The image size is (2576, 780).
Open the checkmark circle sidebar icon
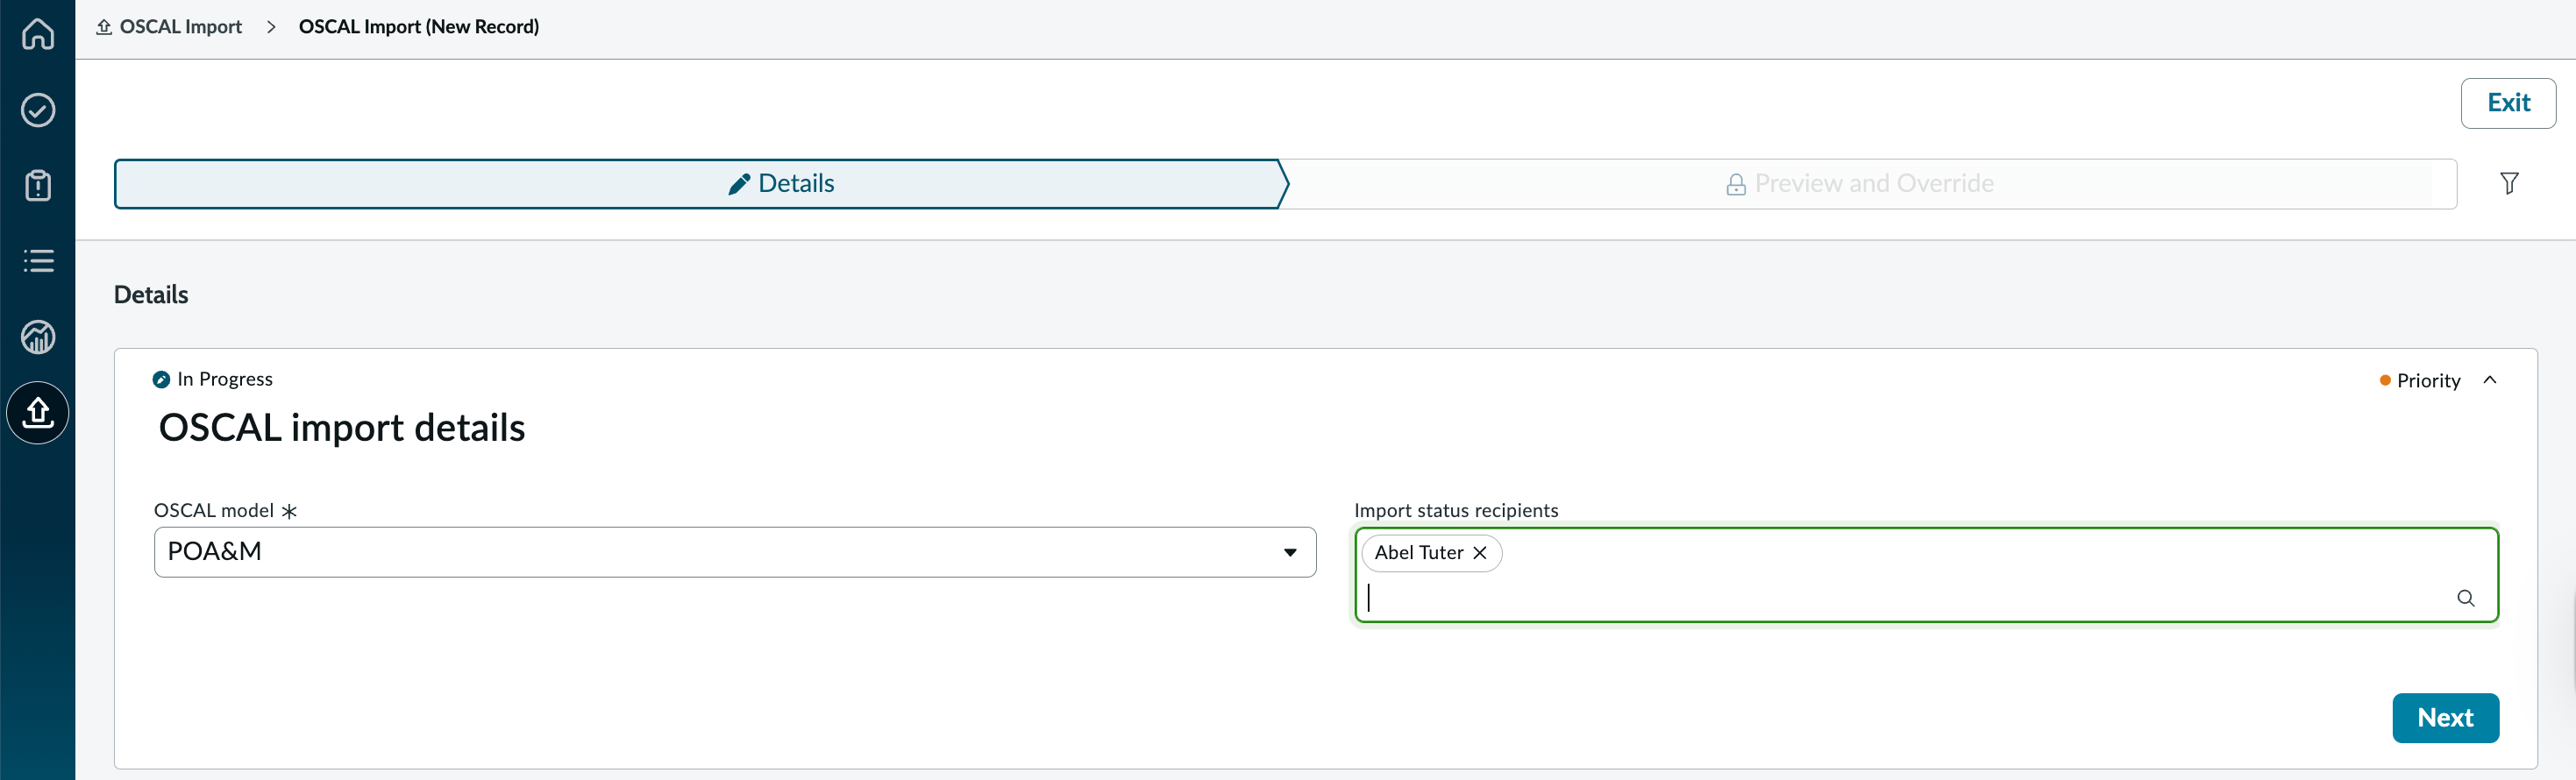coord(38,110)
